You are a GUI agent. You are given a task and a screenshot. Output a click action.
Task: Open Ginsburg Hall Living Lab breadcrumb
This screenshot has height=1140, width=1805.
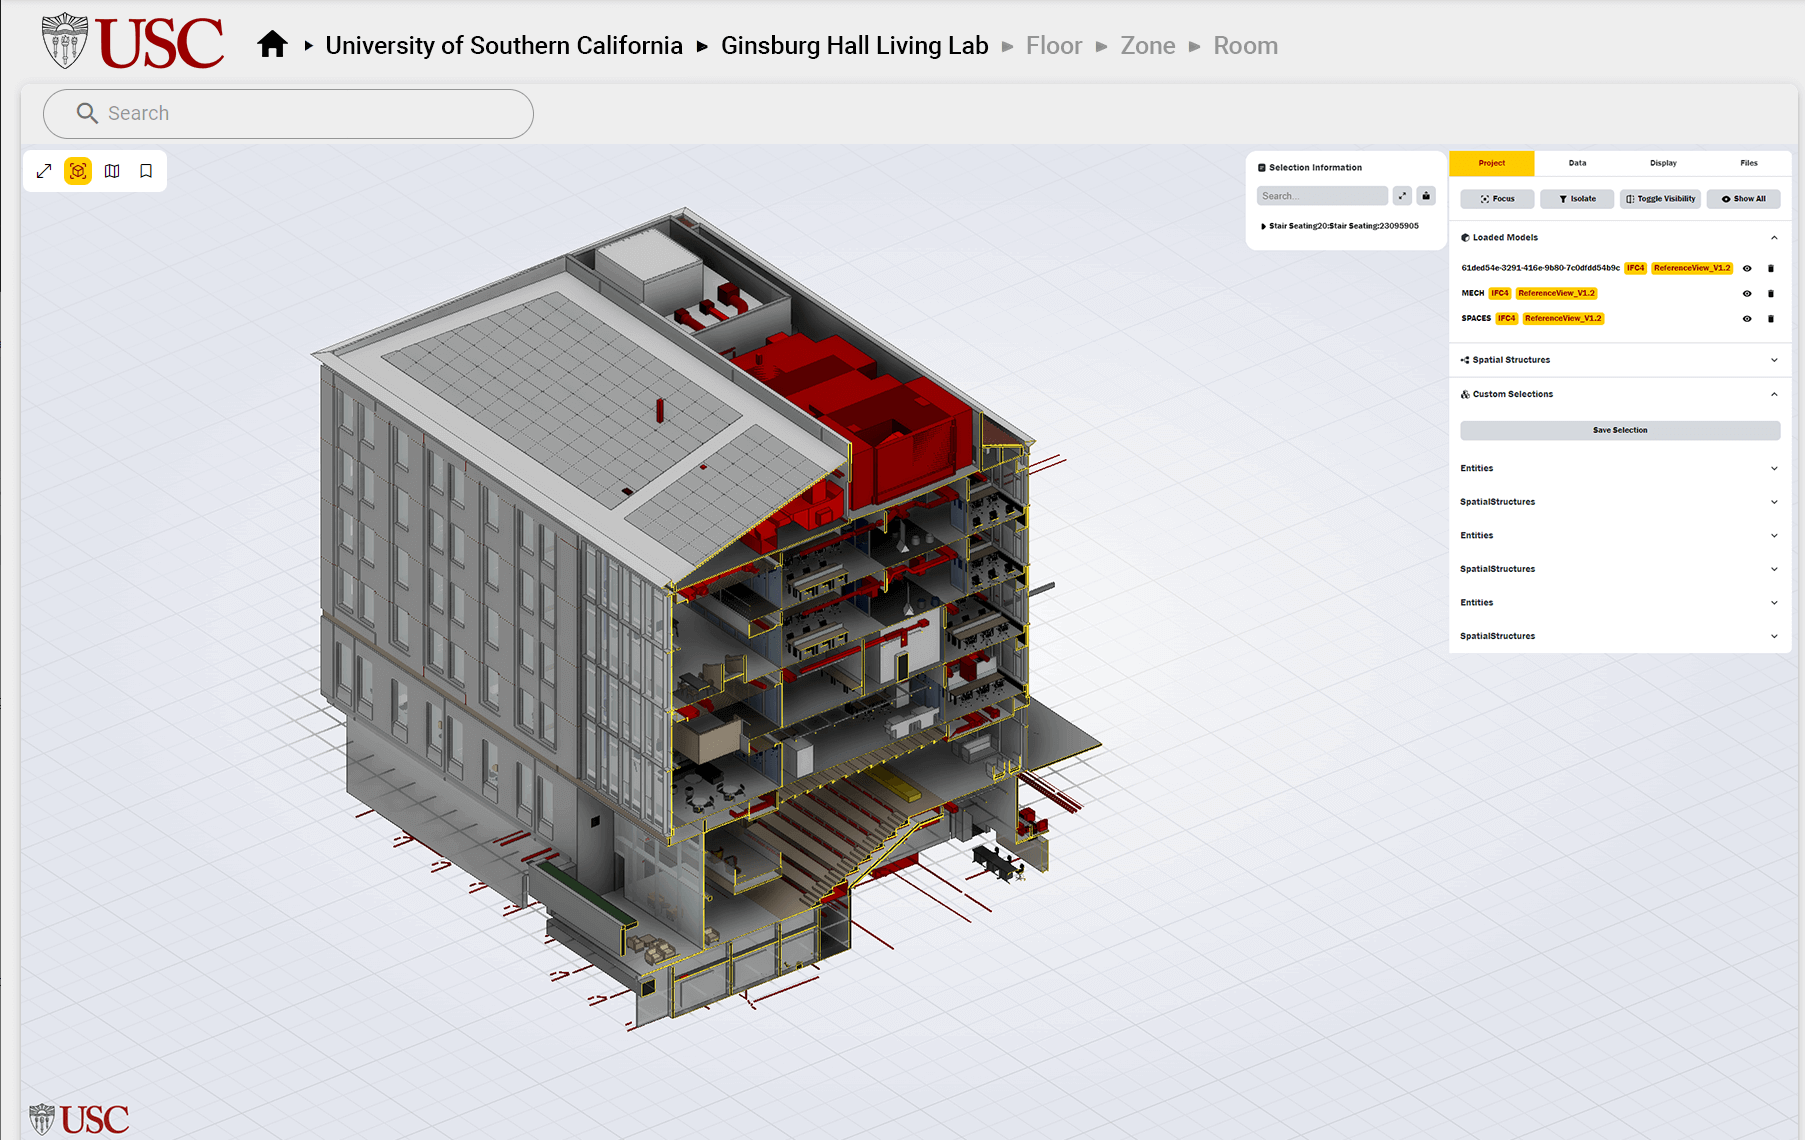854,46
